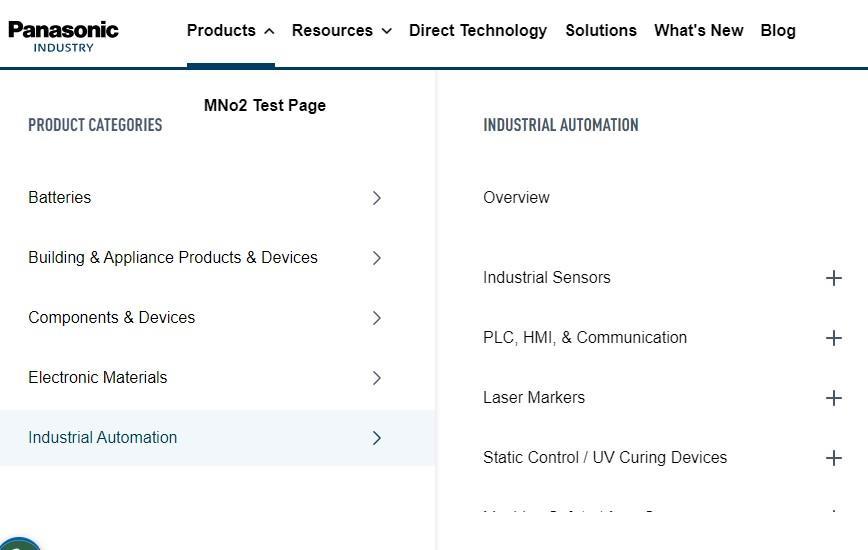Click the Components & Devices chevron arrow

tap(376, 318)
